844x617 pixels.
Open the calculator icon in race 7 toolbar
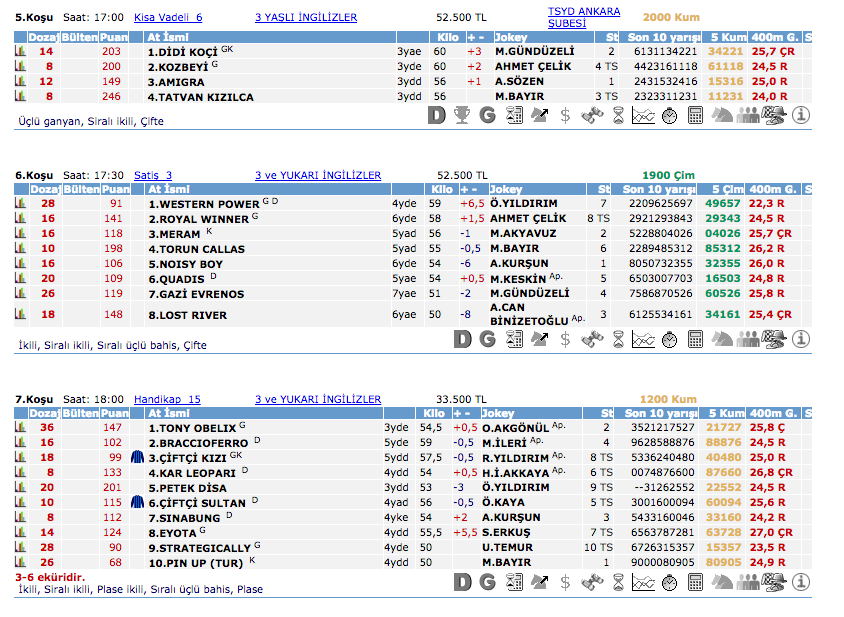[x=695, y=582]
